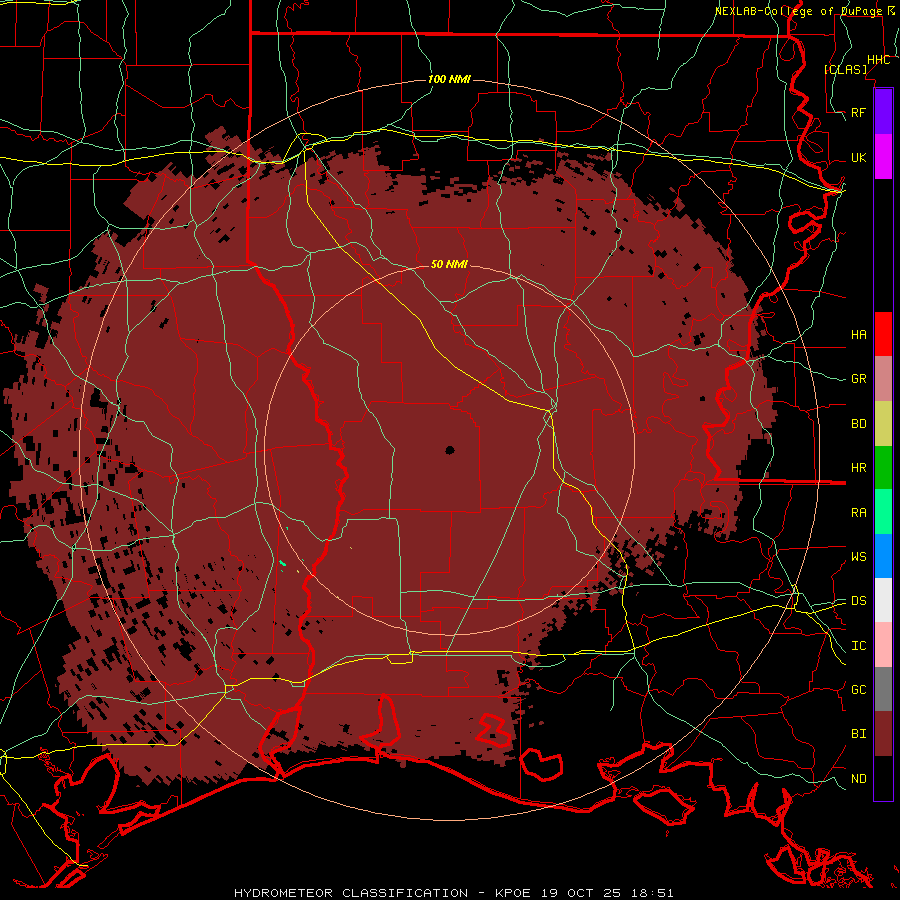Click the HHC product code label
The image size is (900, 900).
(x=878, y=60)
